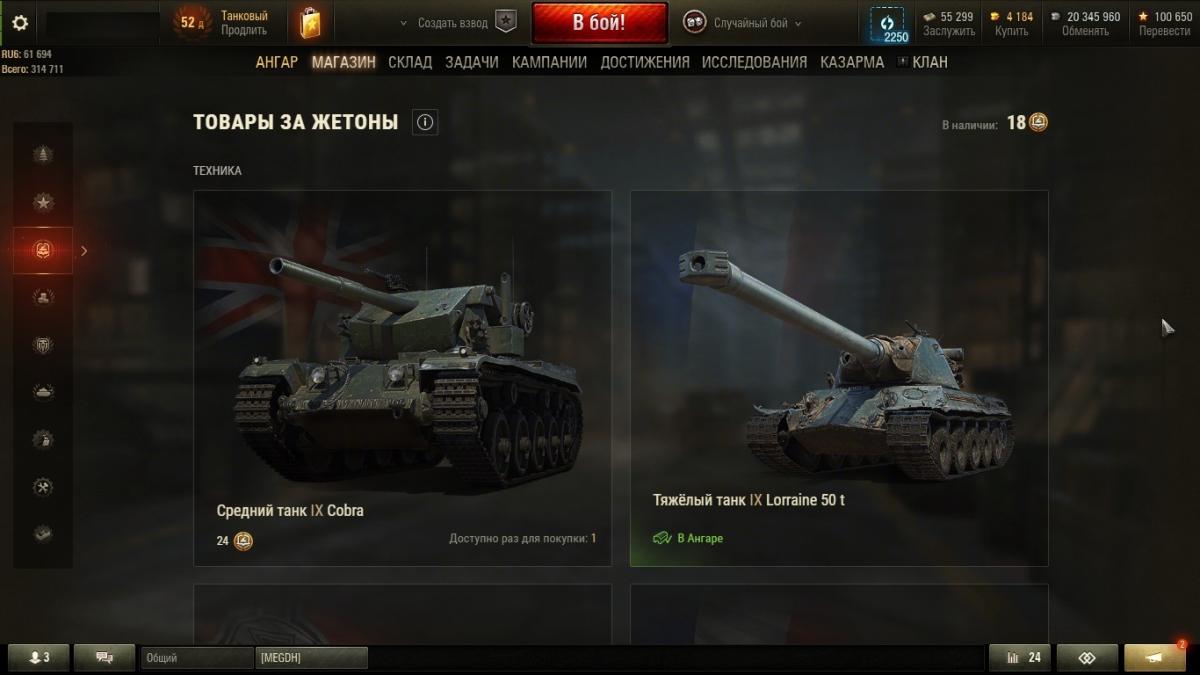Open the star sidebar category
This screenshot has height=675, width=1200.
tap(43, 202)
